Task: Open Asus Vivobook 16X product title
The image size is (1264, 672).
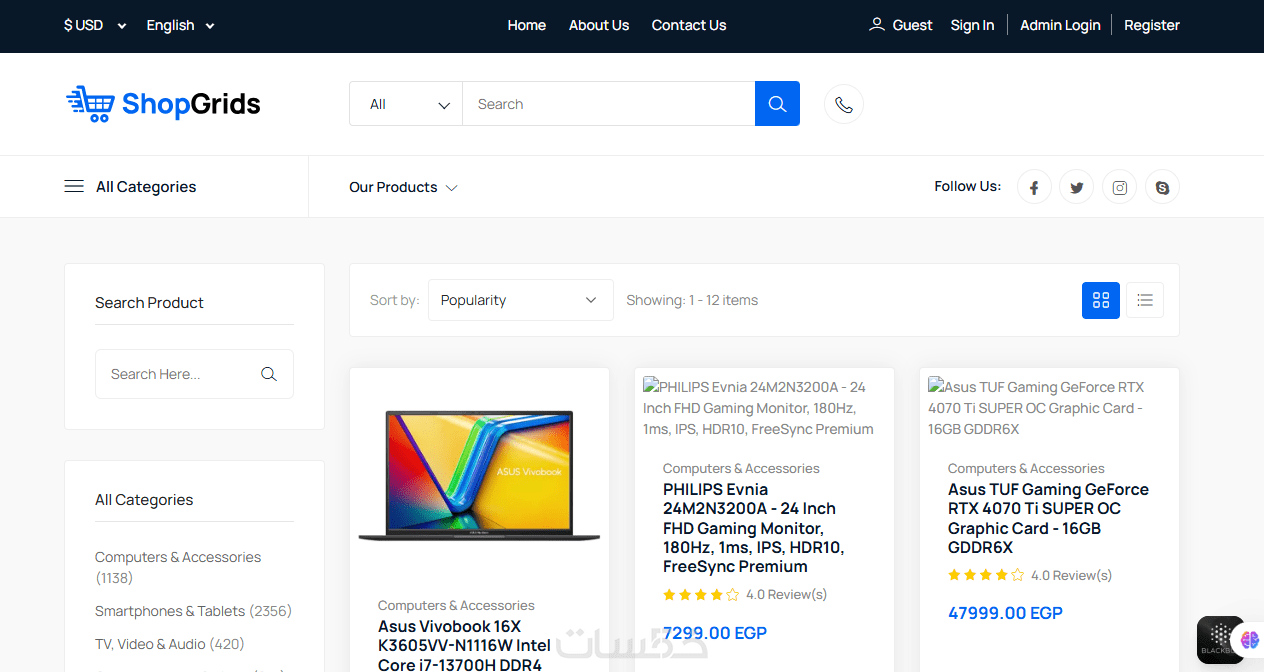Action: click(x=464, y=646)
